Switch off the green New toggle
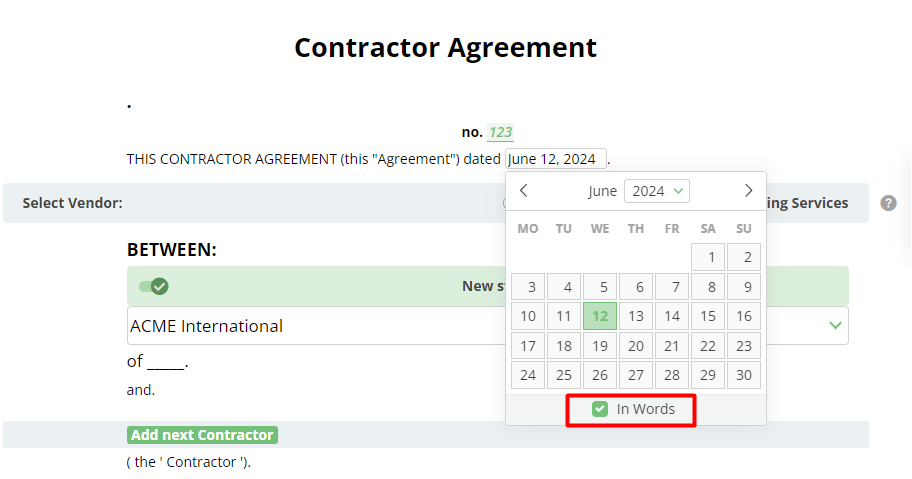This screenshot has width=912, height=479. [x=154, y=286]
